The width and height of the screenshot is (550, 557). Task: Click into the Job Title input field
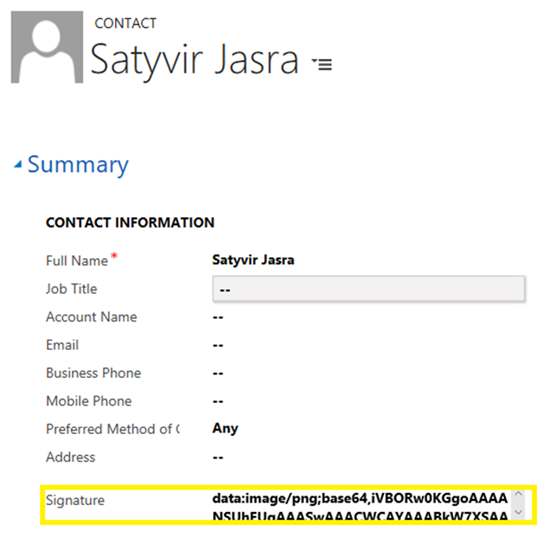click(368, 289)
